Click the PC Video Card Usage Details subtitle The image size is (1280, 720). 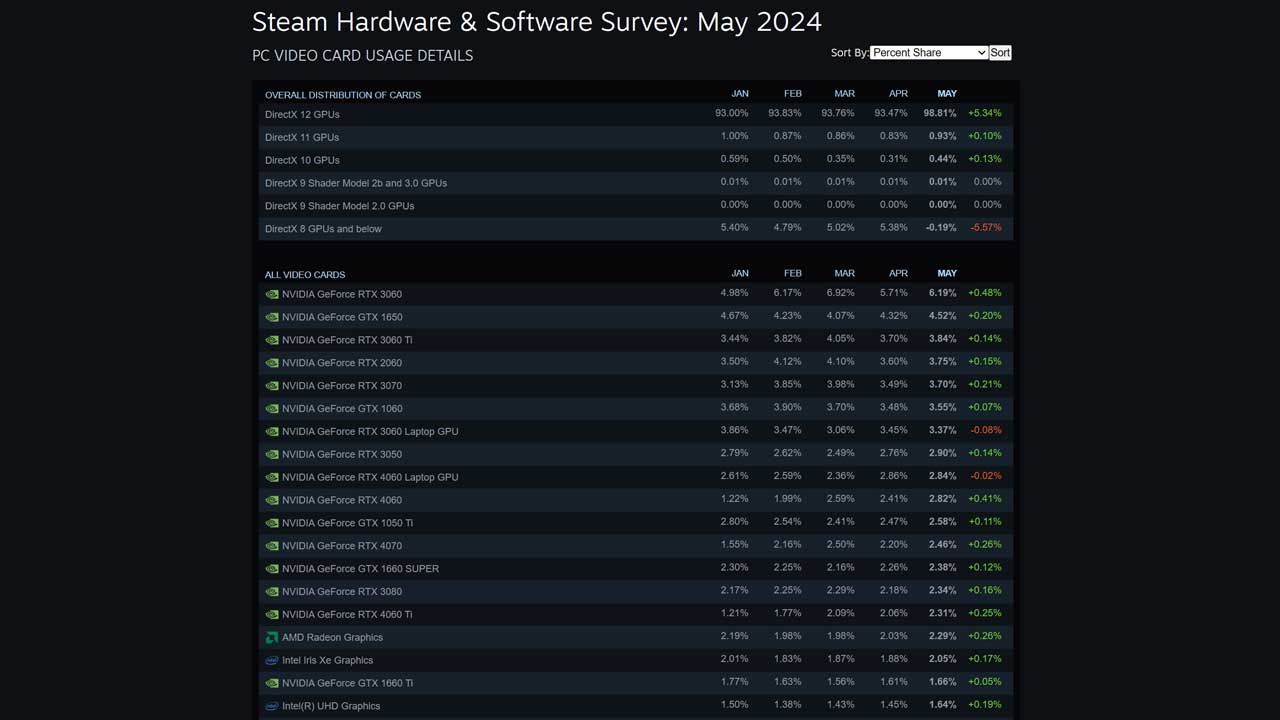tap(362, 56)
